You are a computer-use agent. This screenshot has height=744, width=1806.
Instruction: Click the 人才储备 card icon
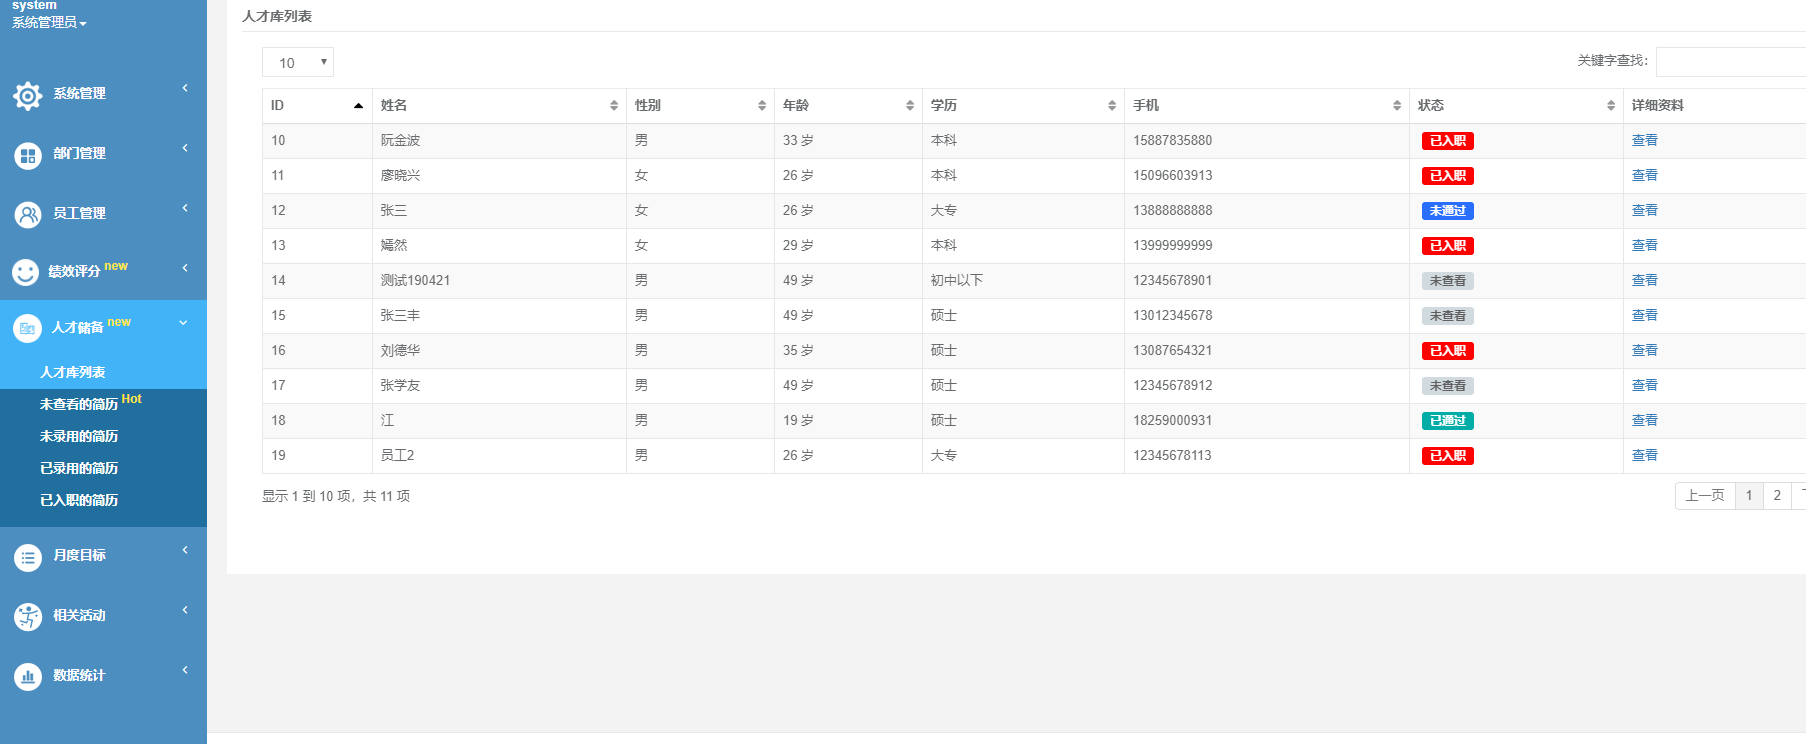(x=27, y=328)
